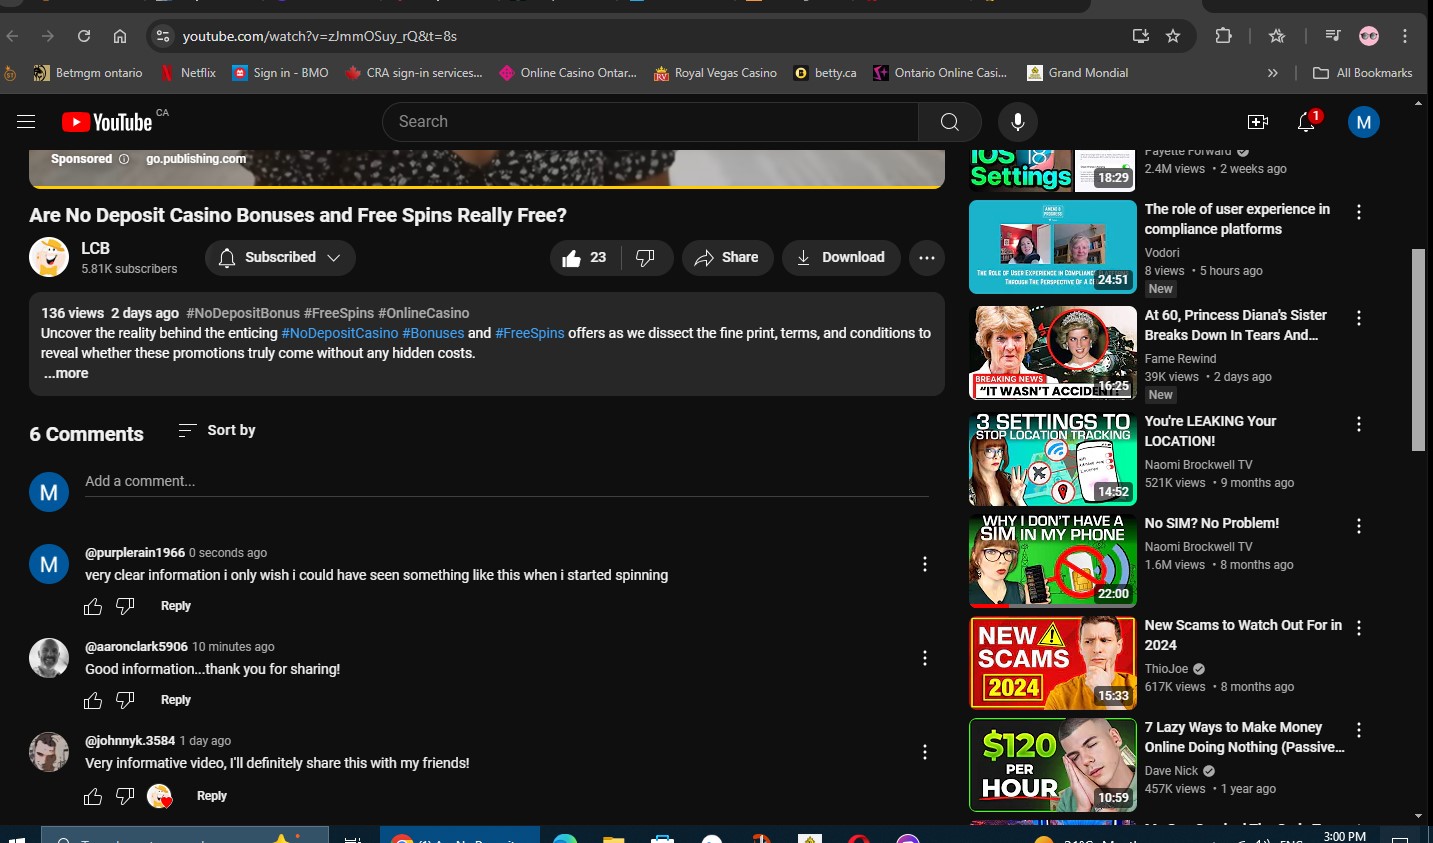The height and width of the screenshot is (843, 1433).
Task: Open the YouTube guide hamburger menu
Action: (26, 122)
